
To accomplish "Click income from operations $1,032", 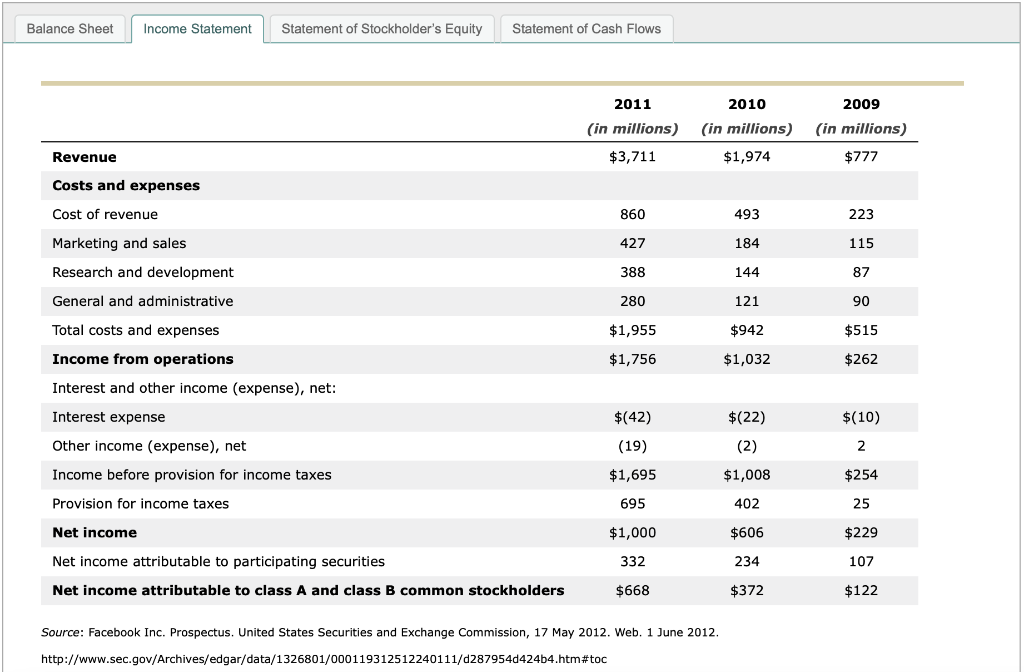I will (746, 359).
